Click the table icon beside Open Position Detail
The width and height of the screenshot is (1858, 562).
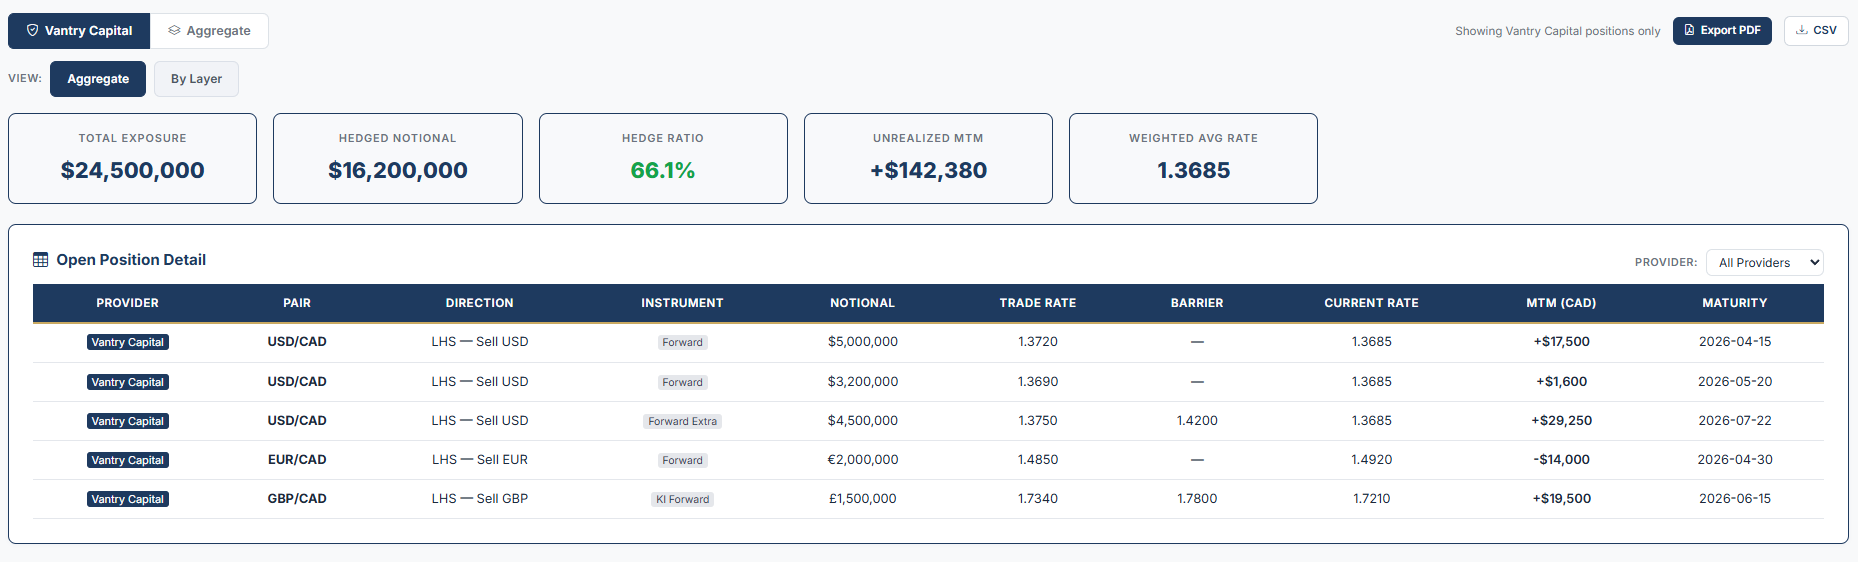[x=41, y=260]
